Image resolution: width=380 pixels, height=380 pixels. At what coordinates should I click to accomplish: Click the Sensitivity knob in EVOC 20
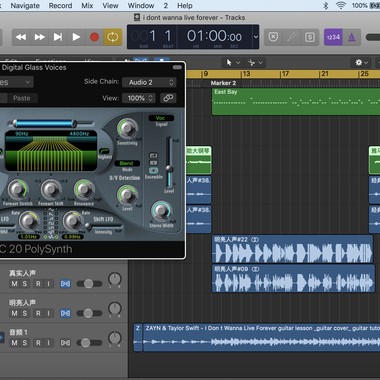pos(127,129)
